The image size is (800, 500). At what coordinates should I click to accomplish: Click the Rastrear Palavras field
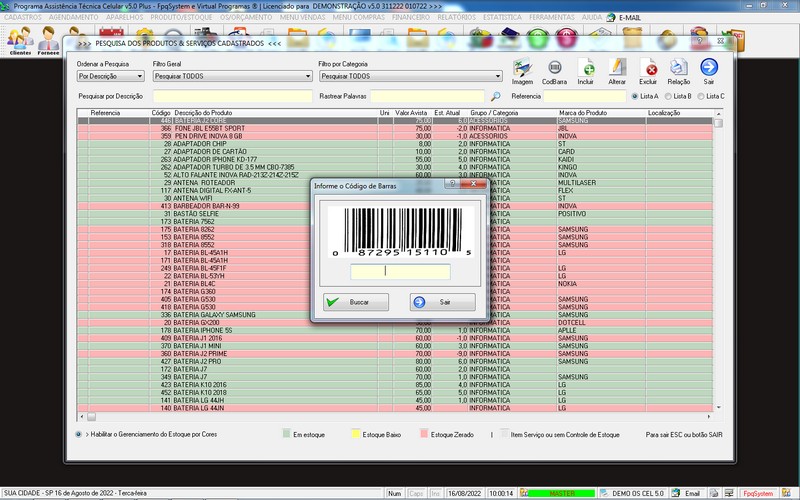click(427, 96)
